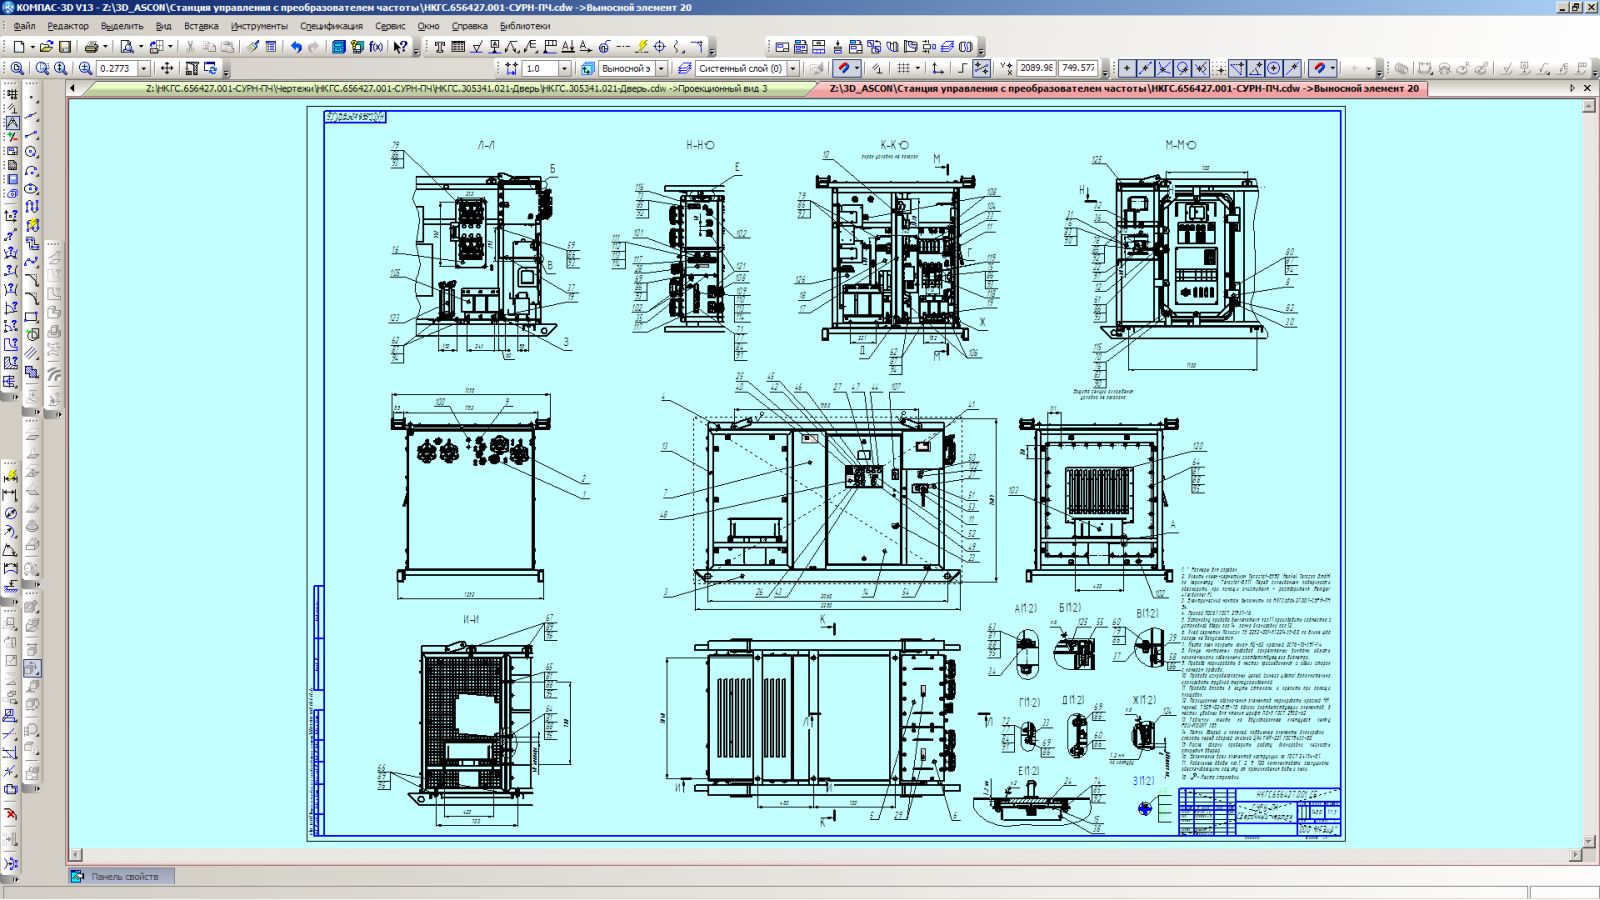Click the f(x) variables icon

[x=376, y=47]
